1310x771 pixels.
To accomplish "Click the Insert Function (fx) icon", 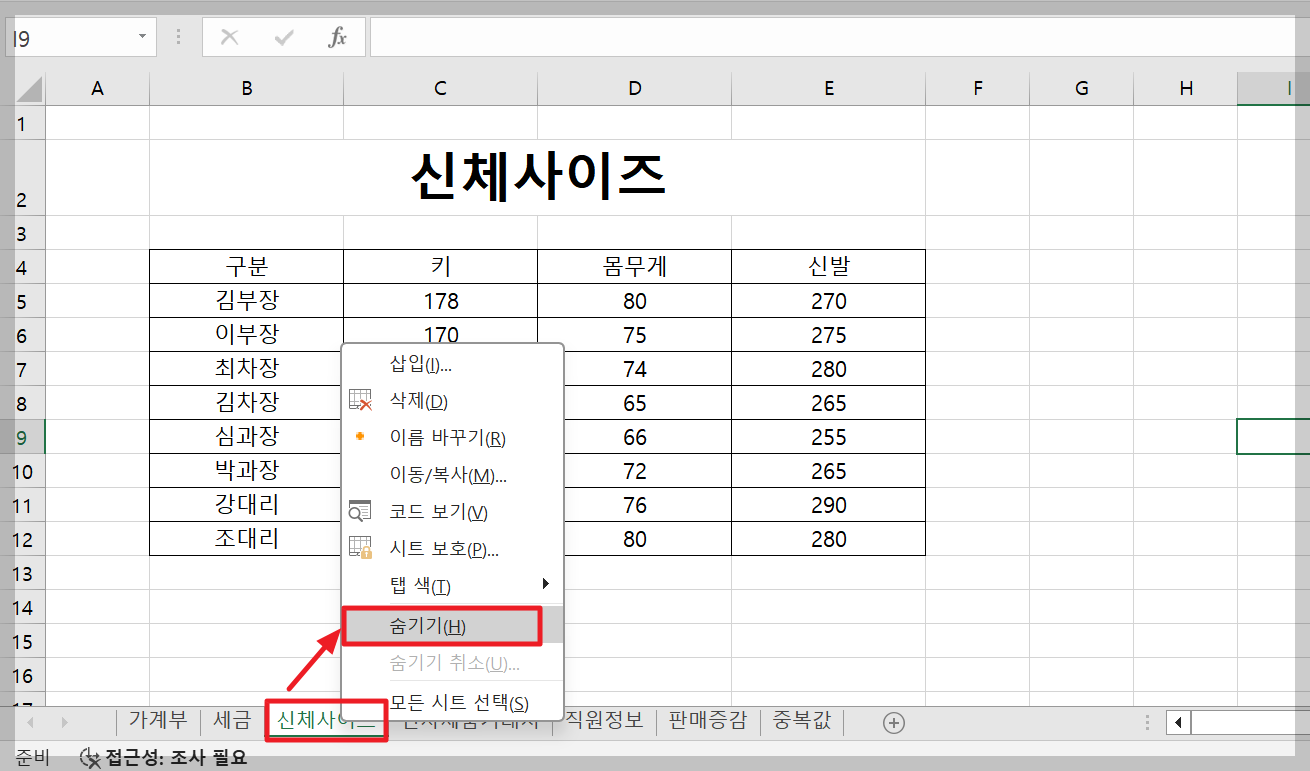I will 337,37.
